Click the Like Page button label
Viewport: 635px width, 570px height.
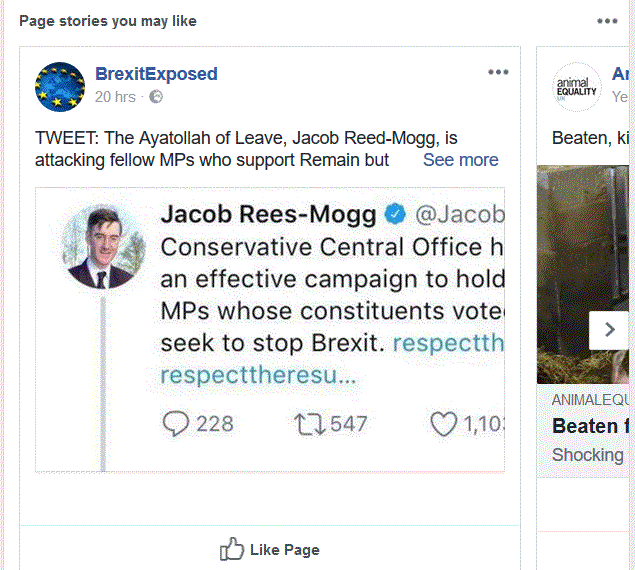pyautogui.click(x=285, y=549)
